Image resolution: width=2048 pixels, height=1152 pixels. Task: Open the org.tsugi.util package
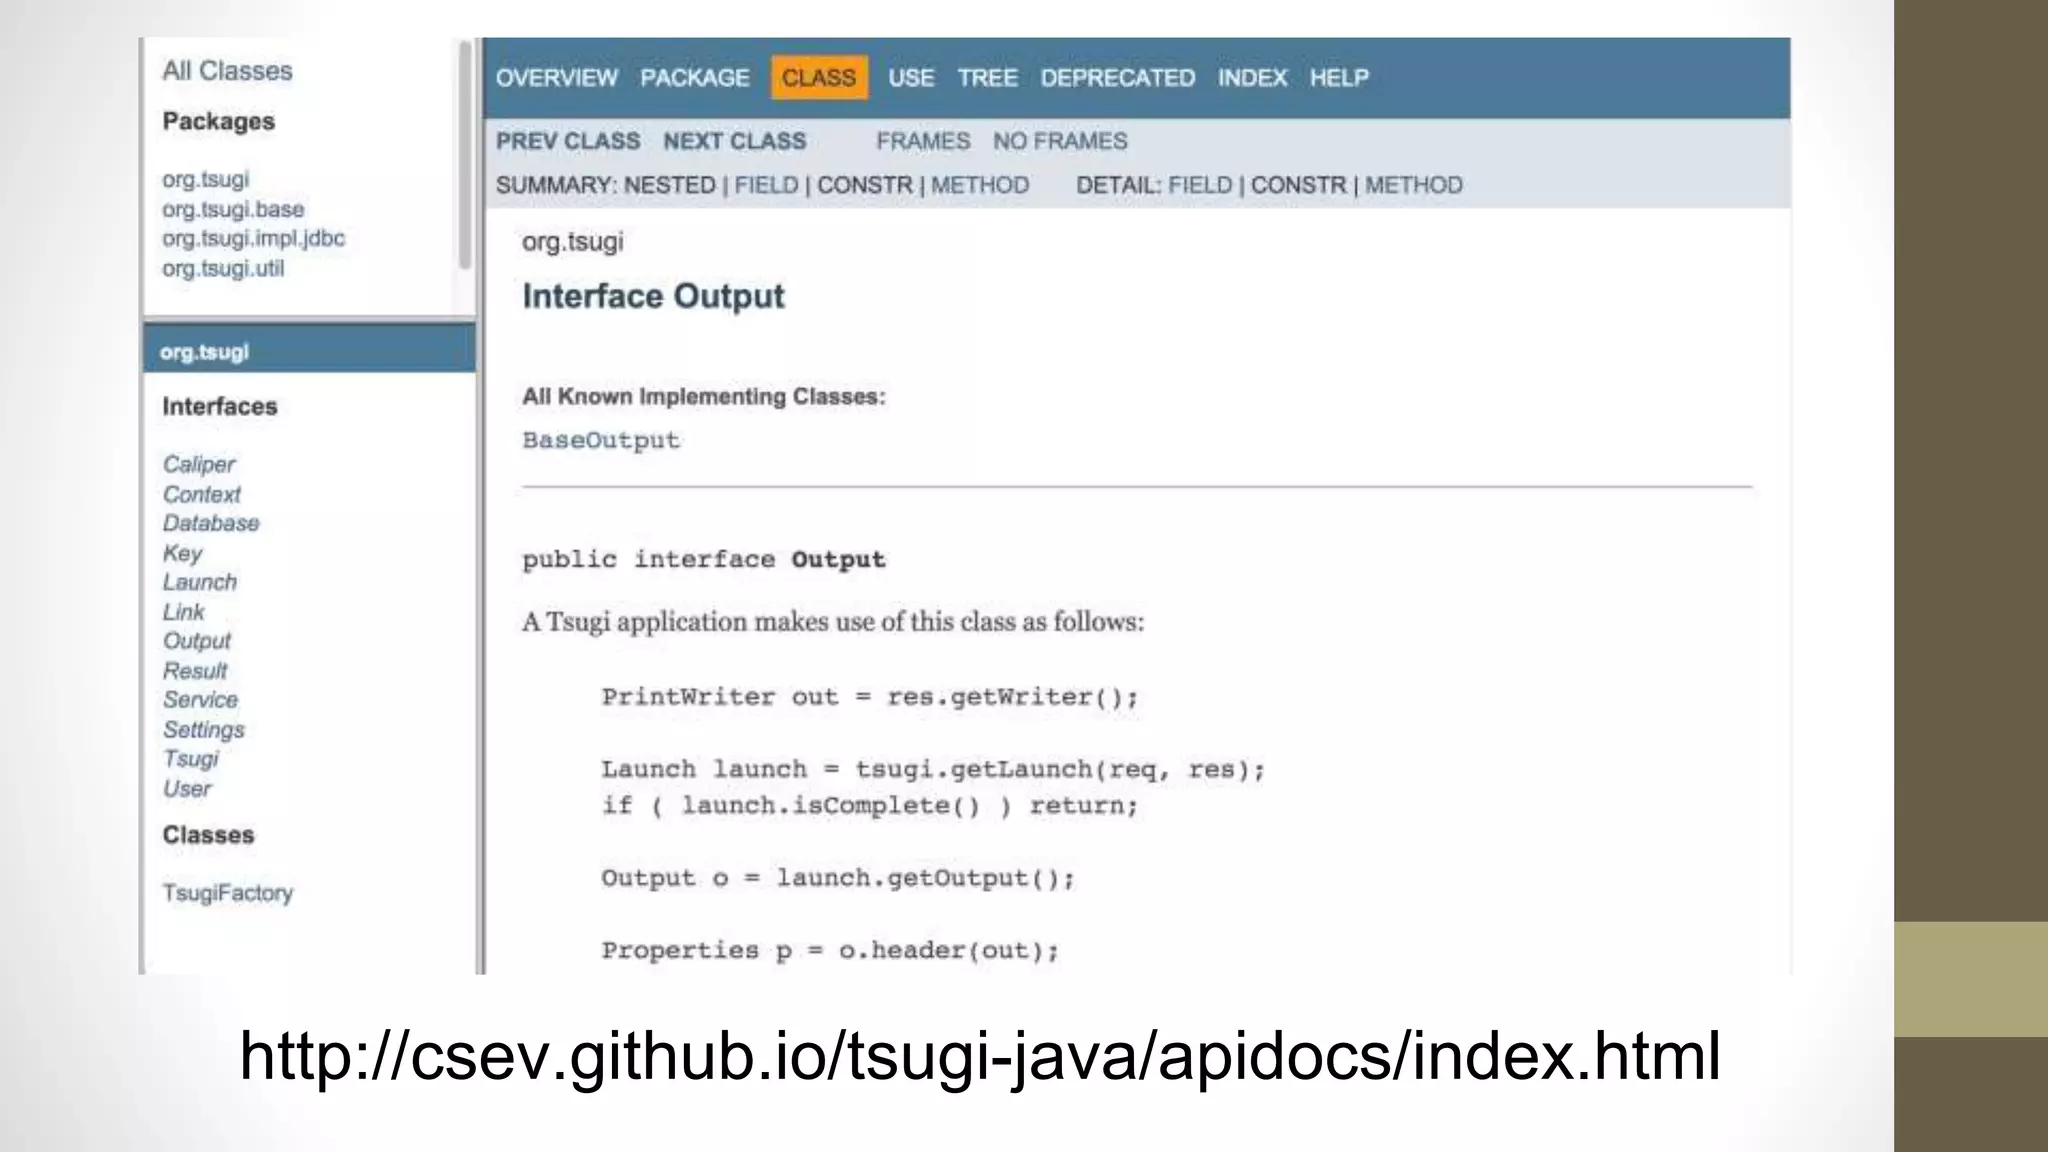223,268
